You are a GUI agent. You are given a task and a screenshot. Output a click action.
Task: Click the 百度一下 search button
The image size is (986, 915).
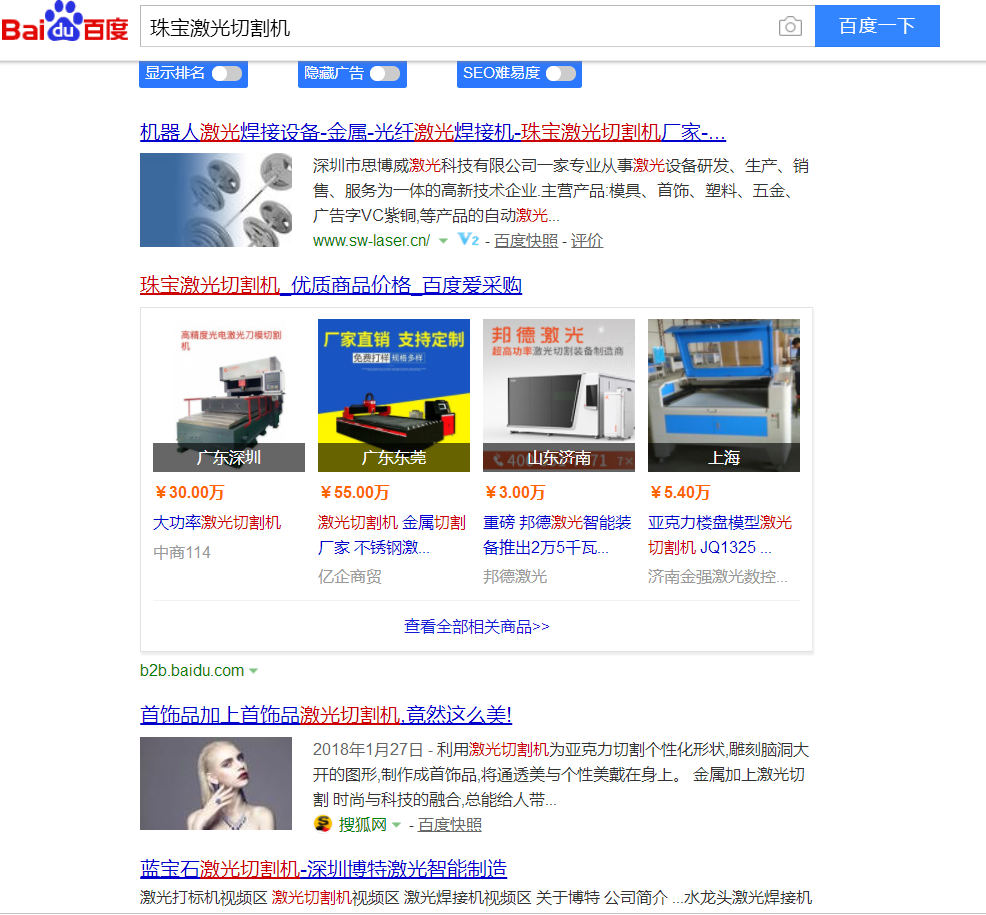[877, 26]
